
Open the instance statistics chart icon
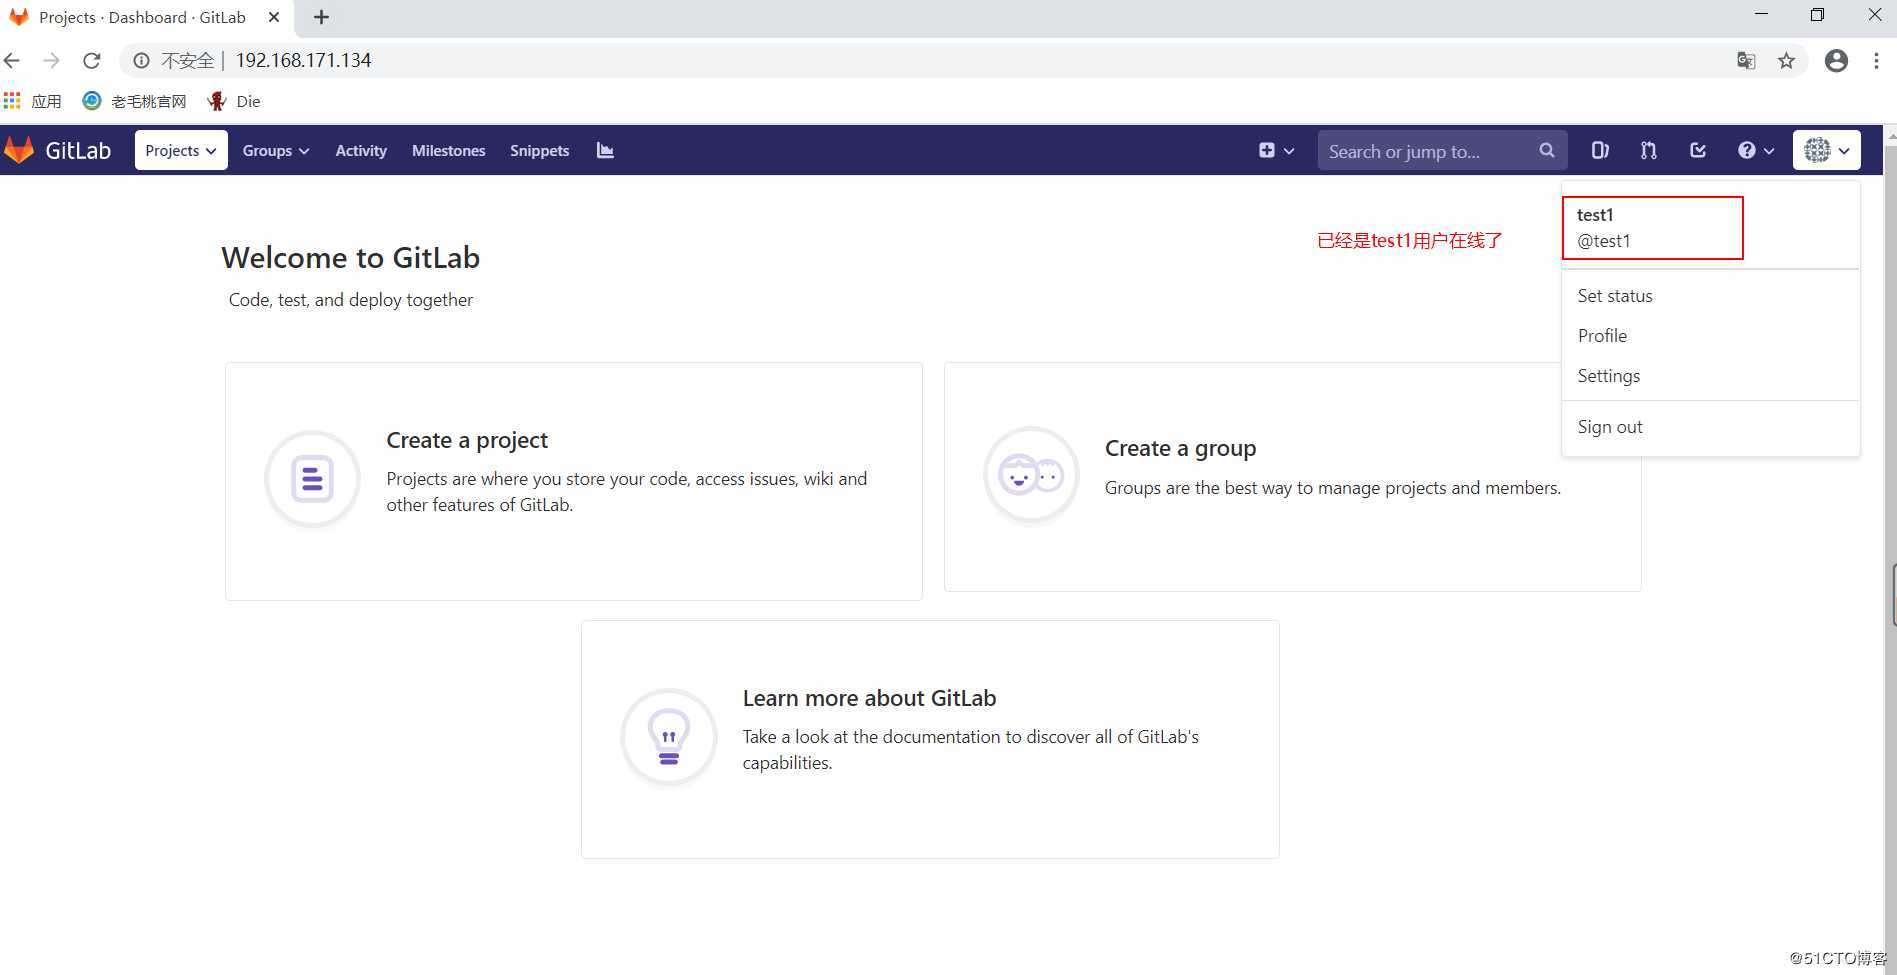pos(605,150)
